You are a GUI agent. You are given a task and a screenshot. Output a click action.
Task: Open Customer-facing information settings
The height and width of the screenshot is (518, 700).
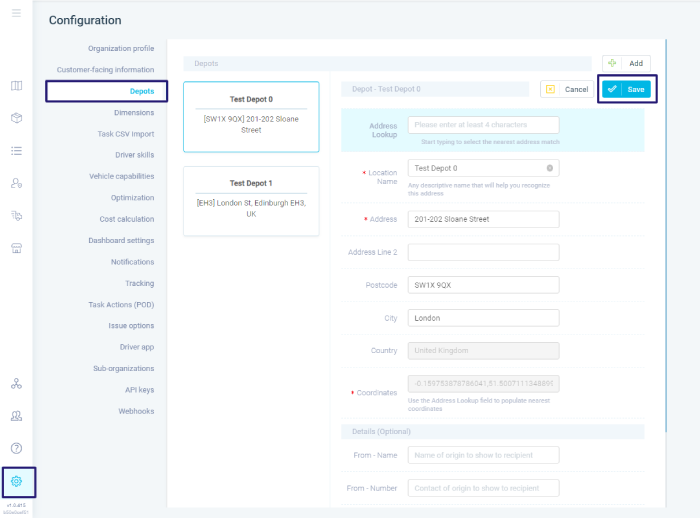click(x=105, y=70)
